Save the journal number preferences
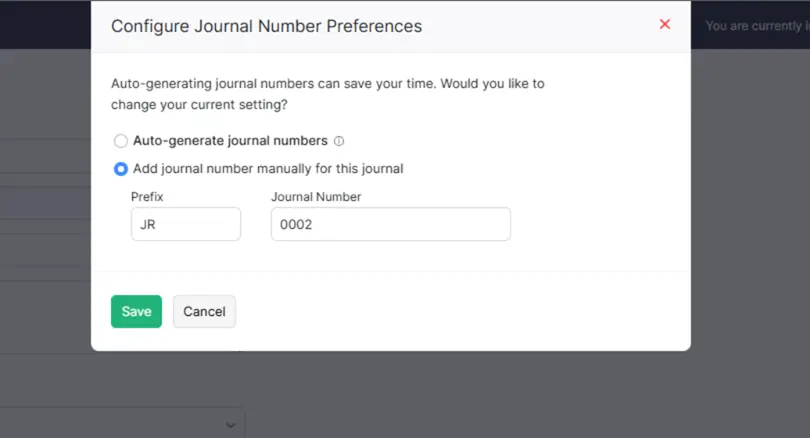Image resolution: width=810 pixels, height=438 pixels. (136, 311)
